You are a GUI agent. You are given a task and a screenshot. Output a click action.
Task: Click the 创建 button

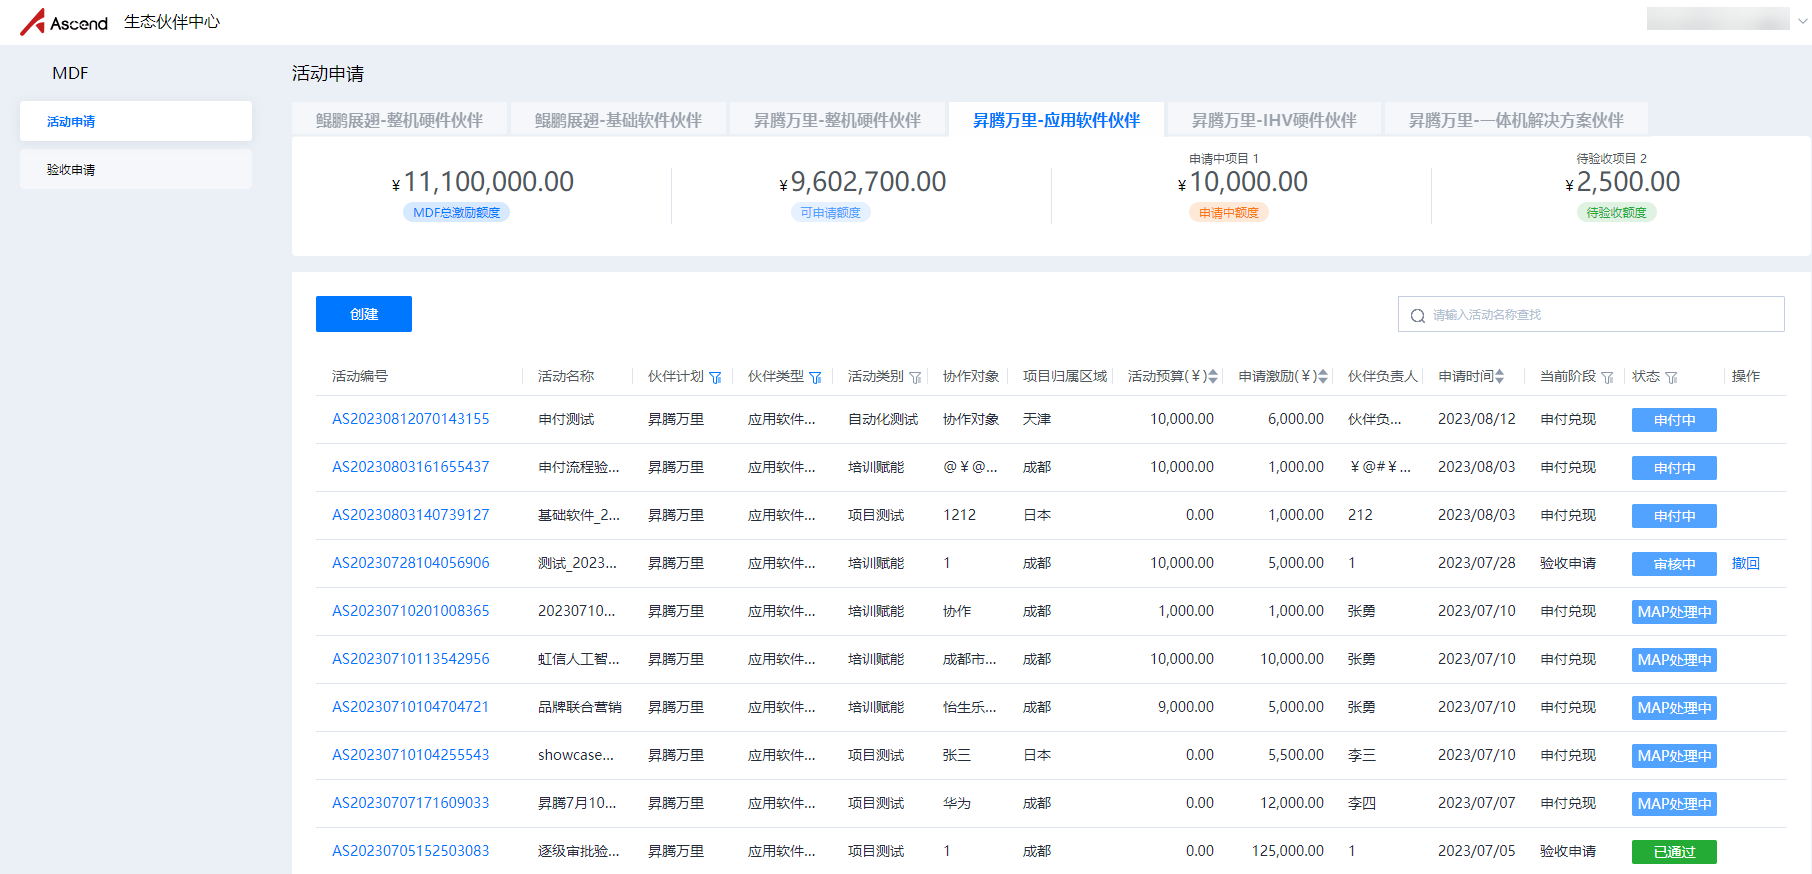point(364,314)
